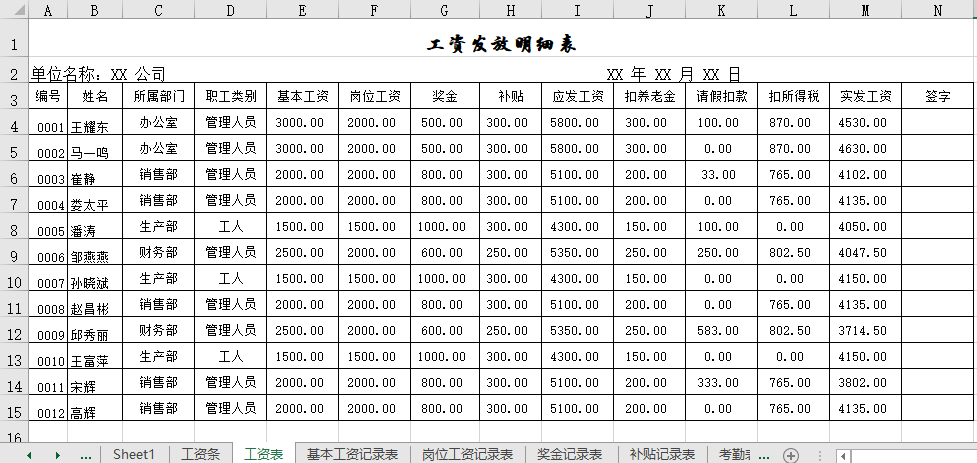This screenshot has width=977, height=463.
Task: Switch to the Sheet1 tab
Action: tap(134, 454)
